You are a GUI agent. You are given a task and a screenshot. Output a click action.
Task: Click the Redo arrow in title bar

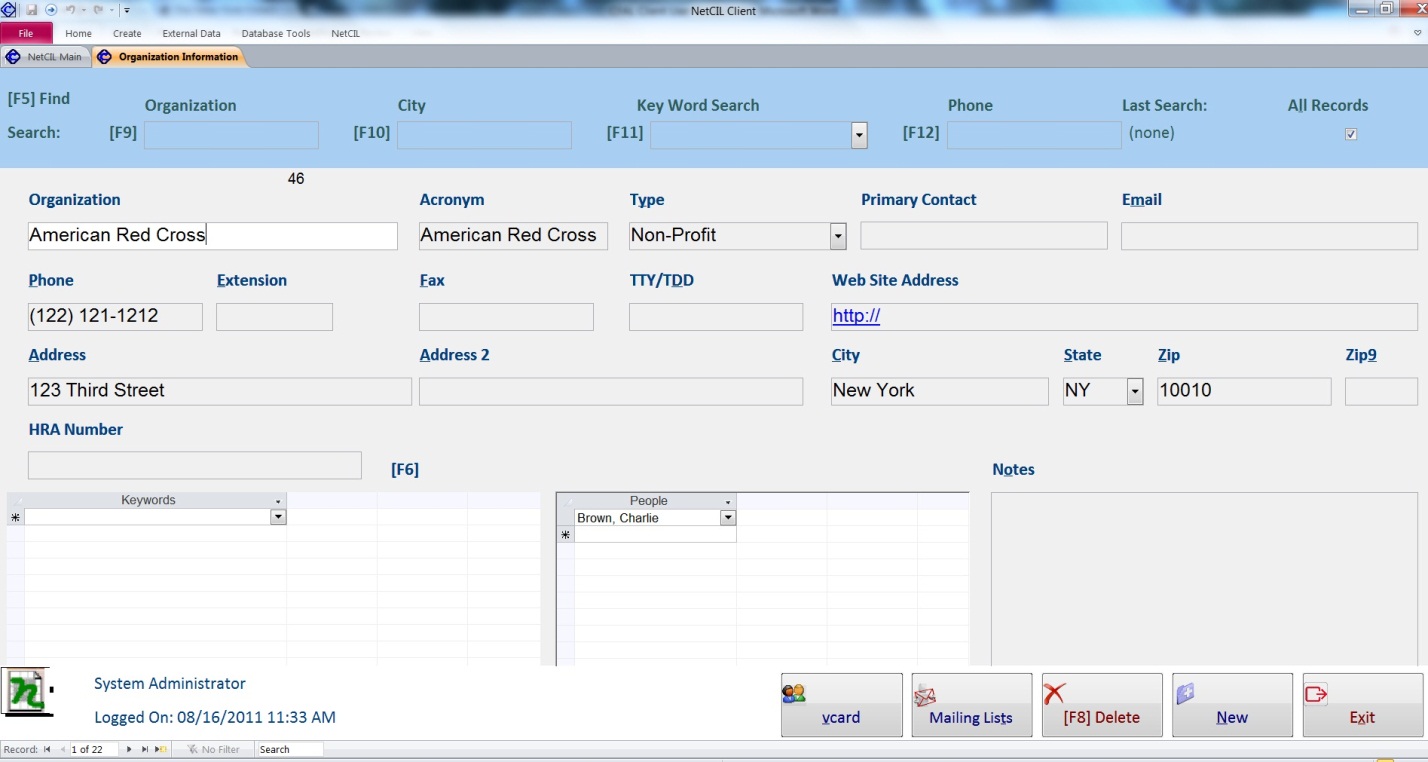click(x=98, y=10)
